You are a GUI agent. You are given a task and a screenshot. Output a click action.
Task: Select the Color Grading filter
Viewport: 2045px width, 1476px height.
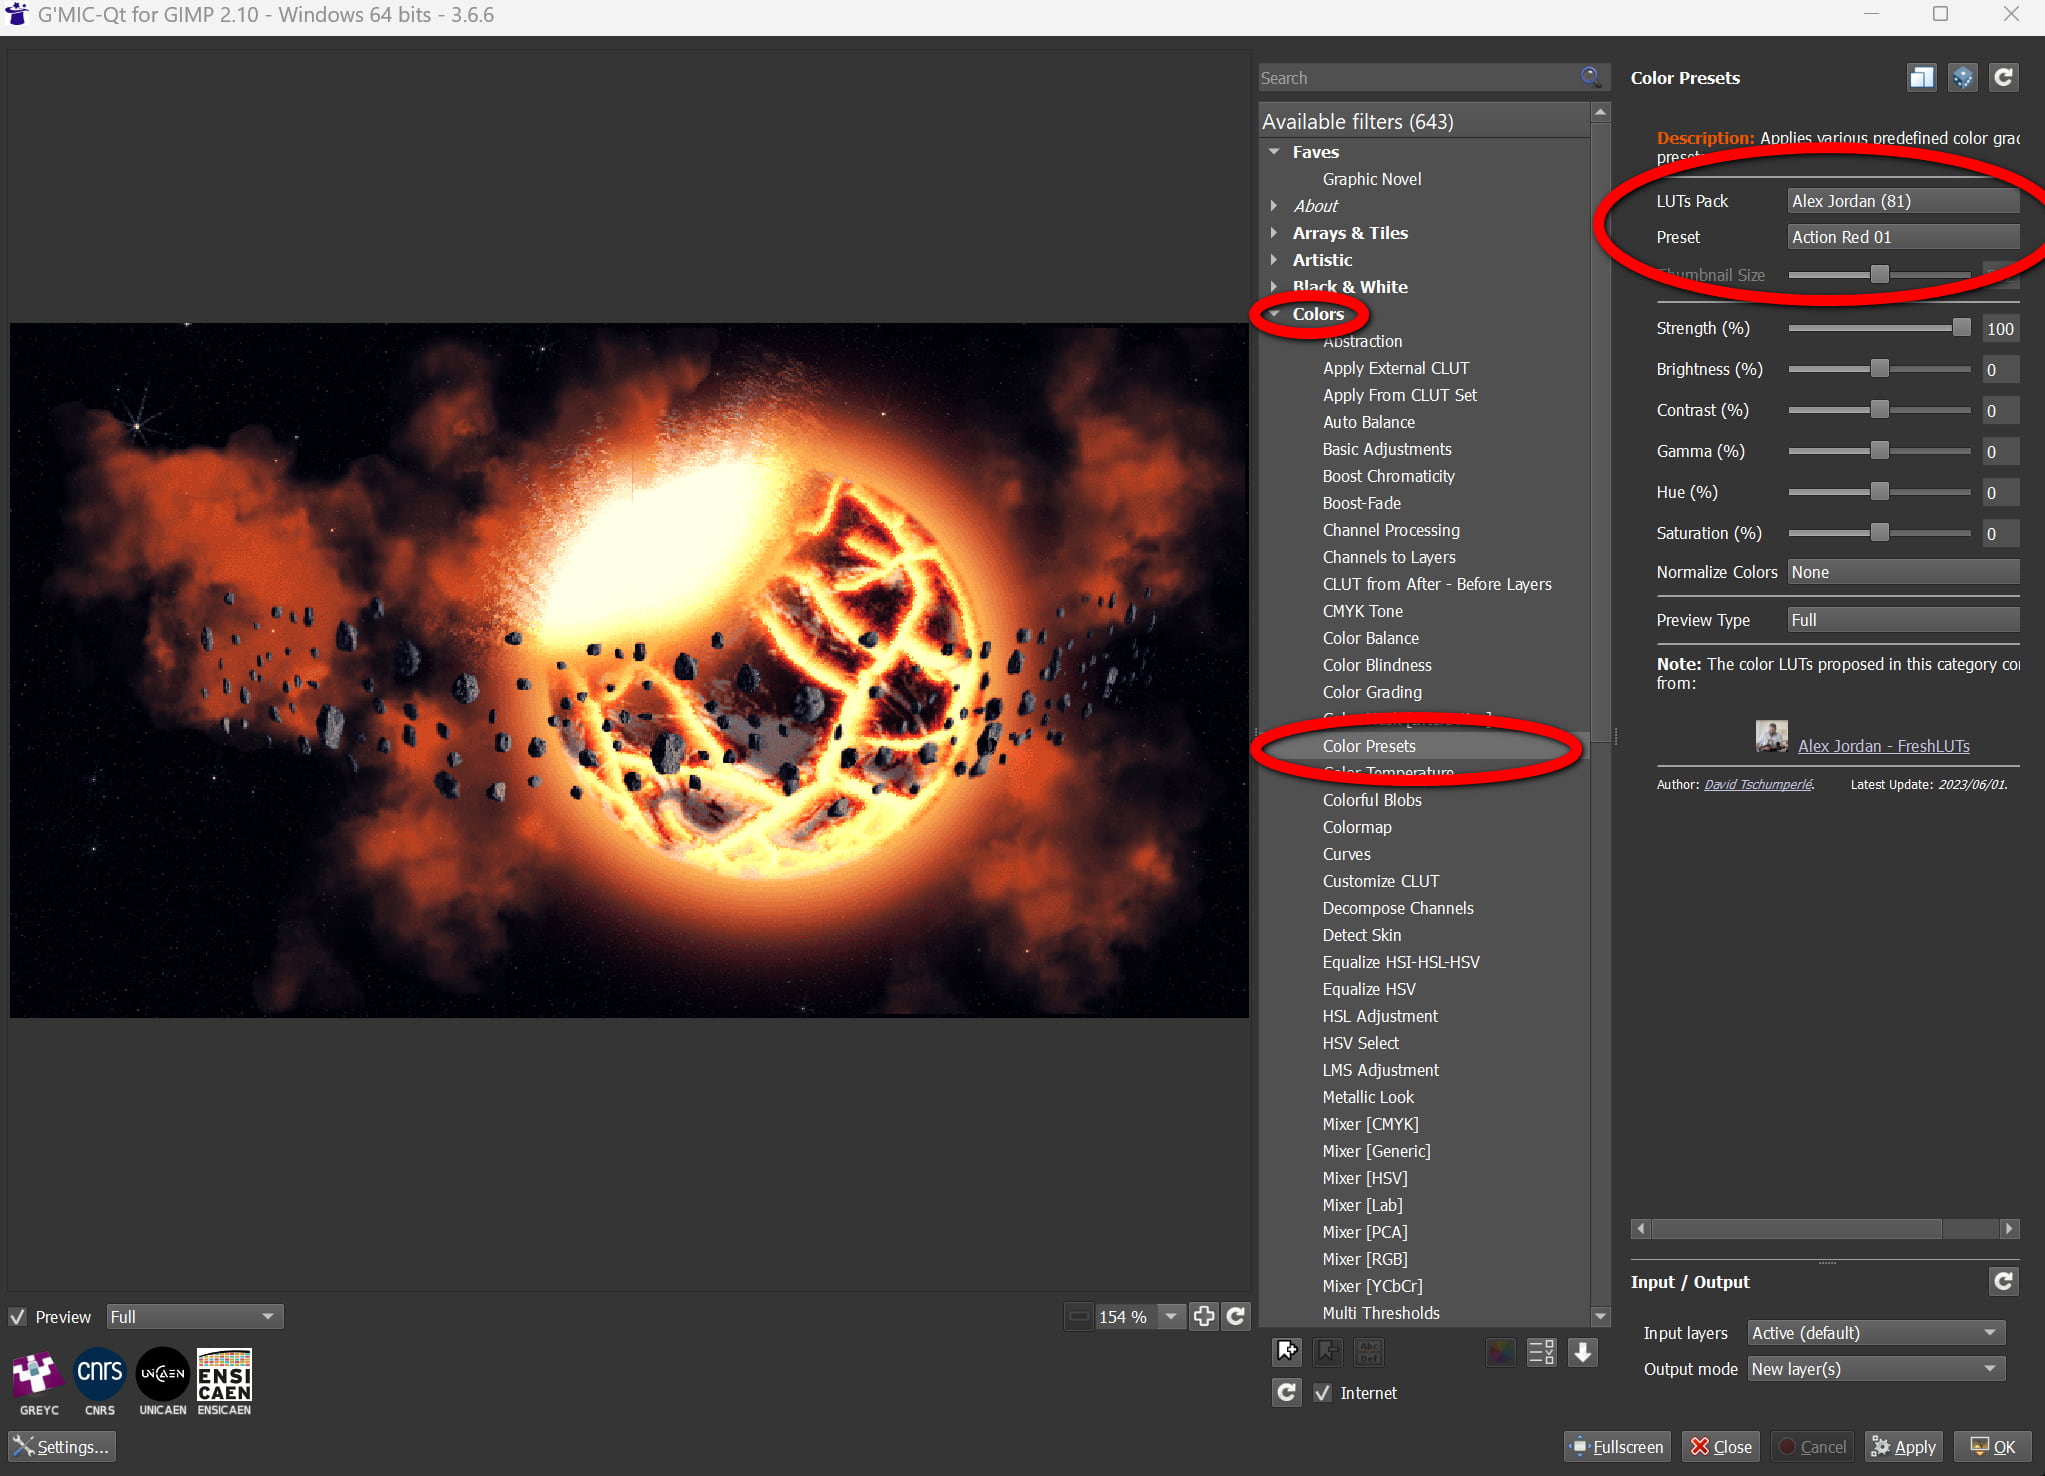pyautogui.click(x=1371, y=692)
